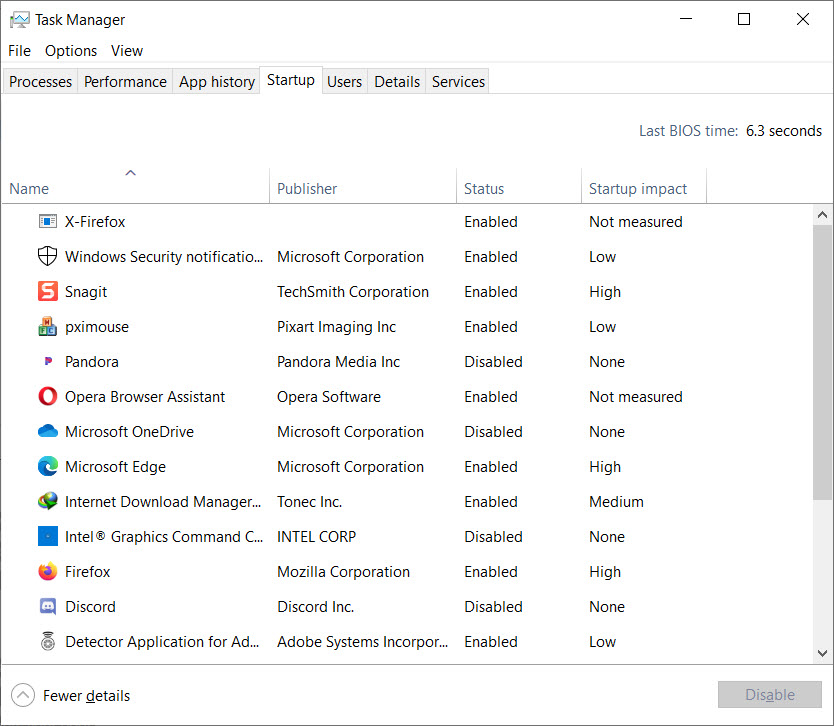Sort by the Name column header

click(136, 186)
